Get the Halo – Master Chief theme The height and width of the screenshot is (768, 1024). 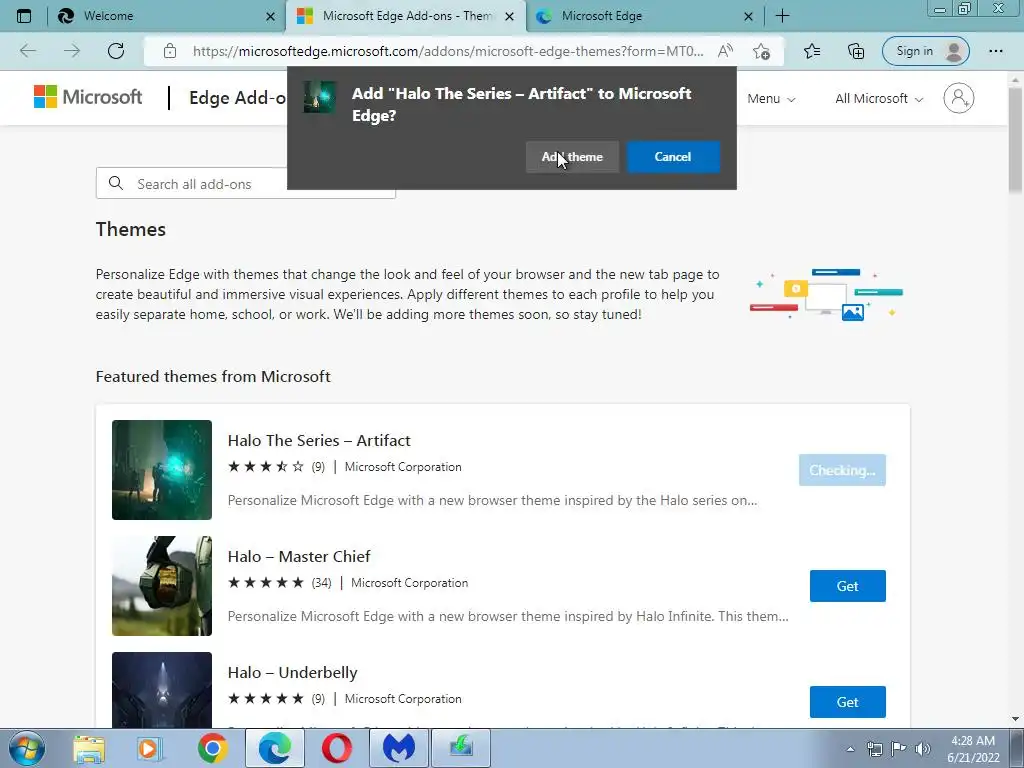click(848, 586)
